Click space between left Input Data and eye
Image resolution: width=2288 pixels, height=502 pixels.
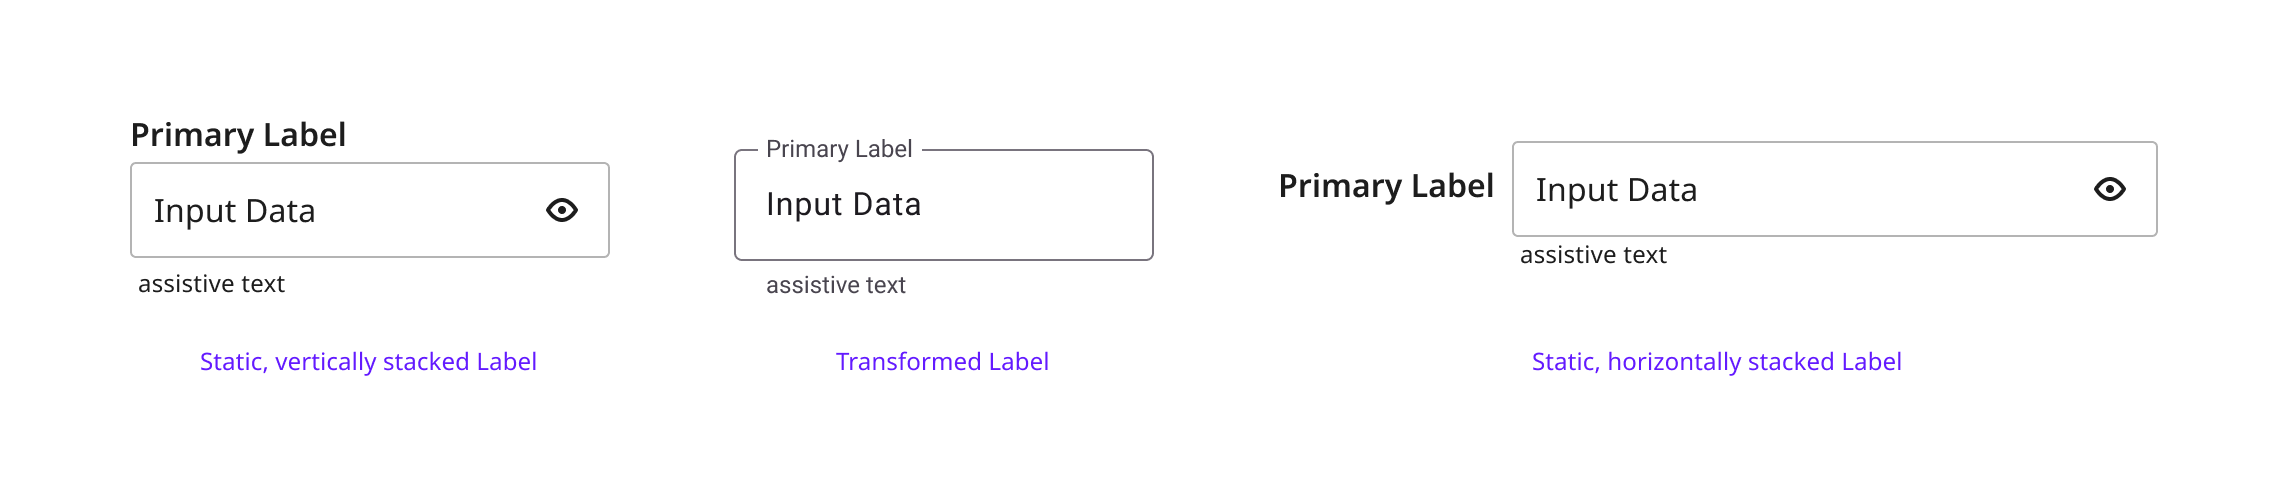(430, 211)
